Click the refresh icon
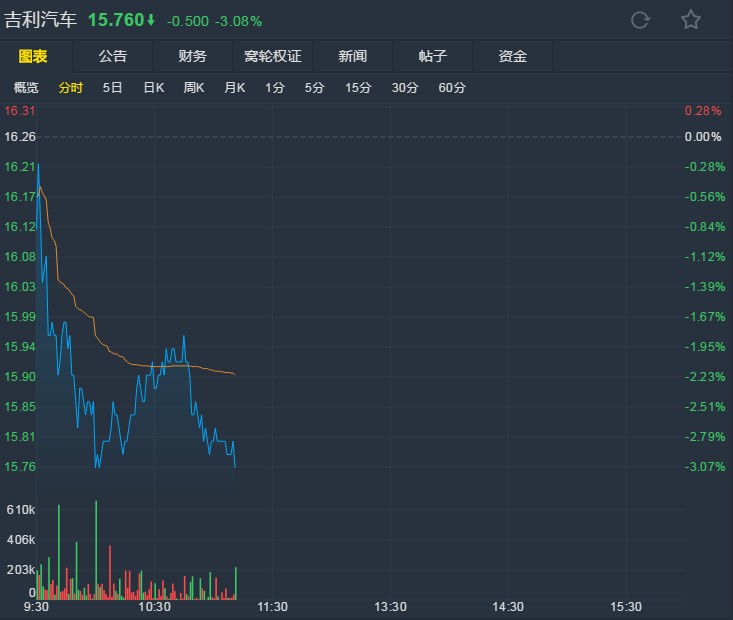 click(641, 20)
